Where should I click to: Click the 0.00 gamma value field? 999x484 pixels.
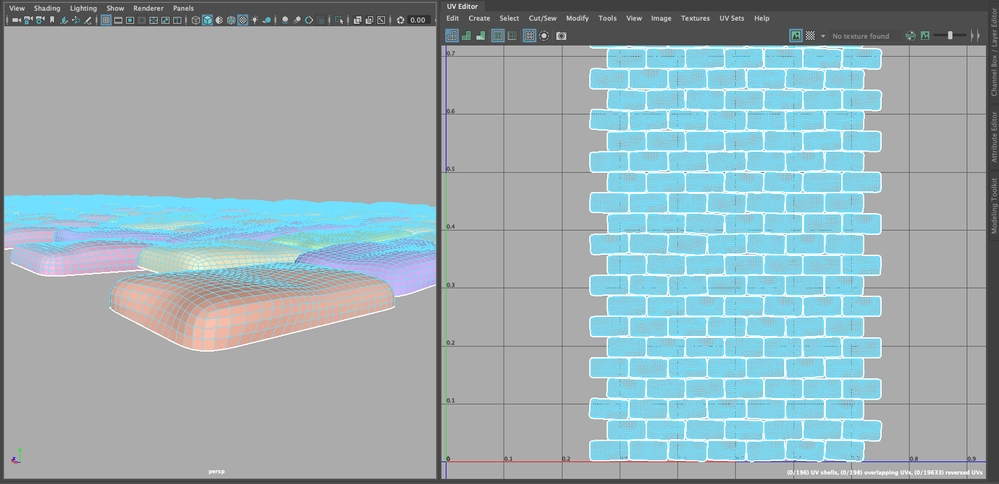pos(418,20)
